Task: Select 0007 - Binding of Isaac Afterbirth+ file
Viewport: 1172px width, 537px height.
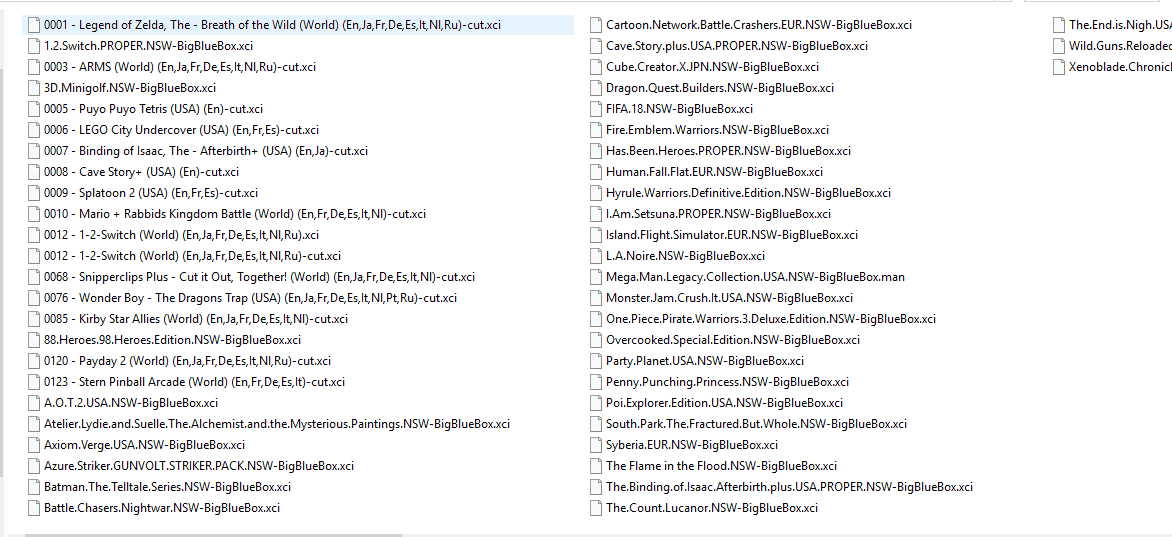Action: point(206,150)
